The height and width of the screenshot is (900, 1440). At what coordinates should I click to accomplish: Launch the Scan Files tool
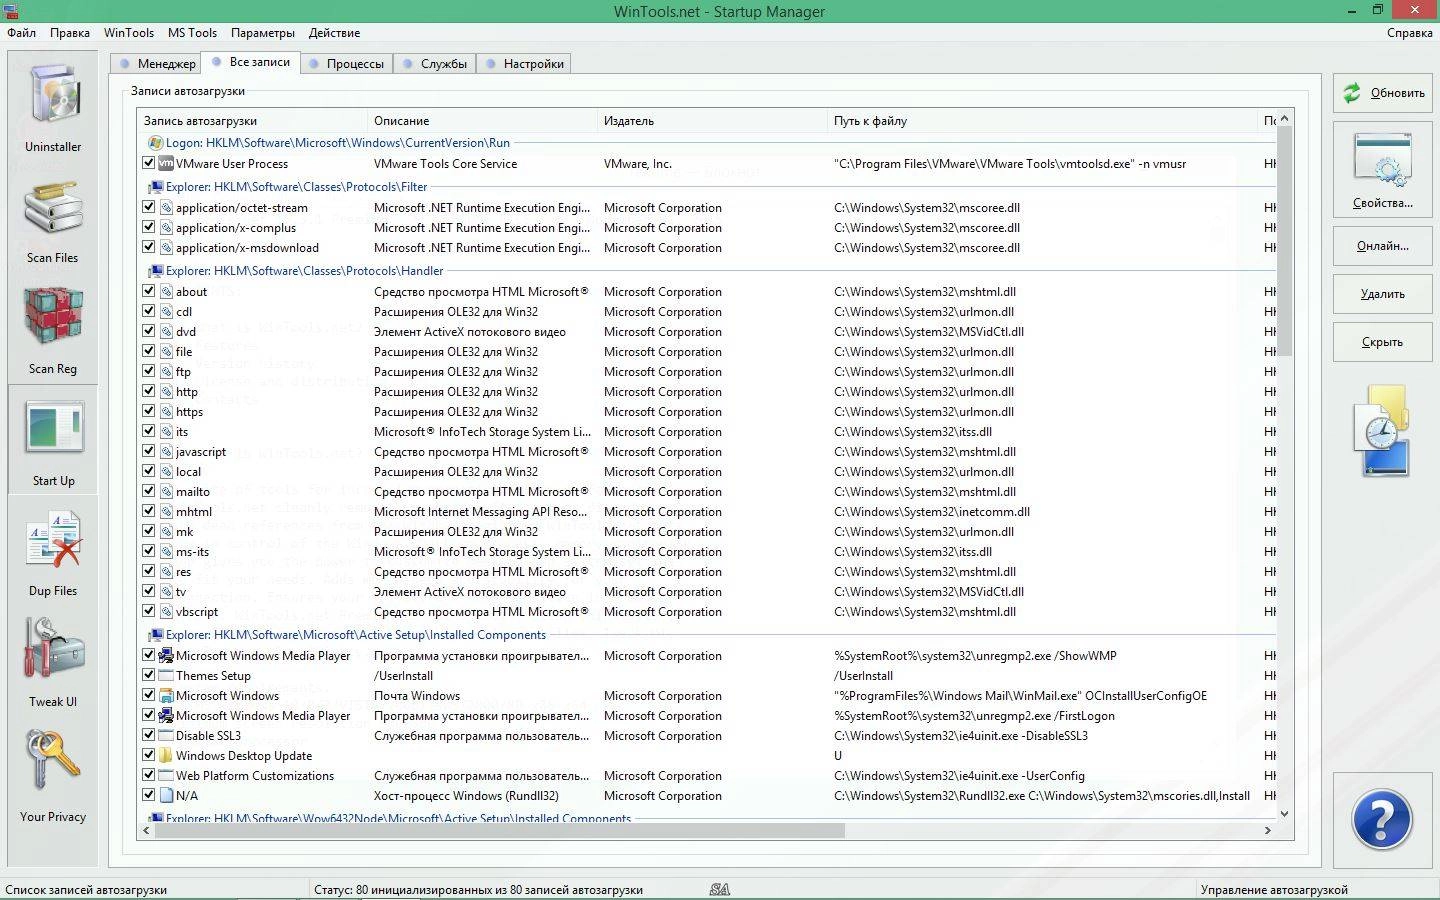[53, 220]
